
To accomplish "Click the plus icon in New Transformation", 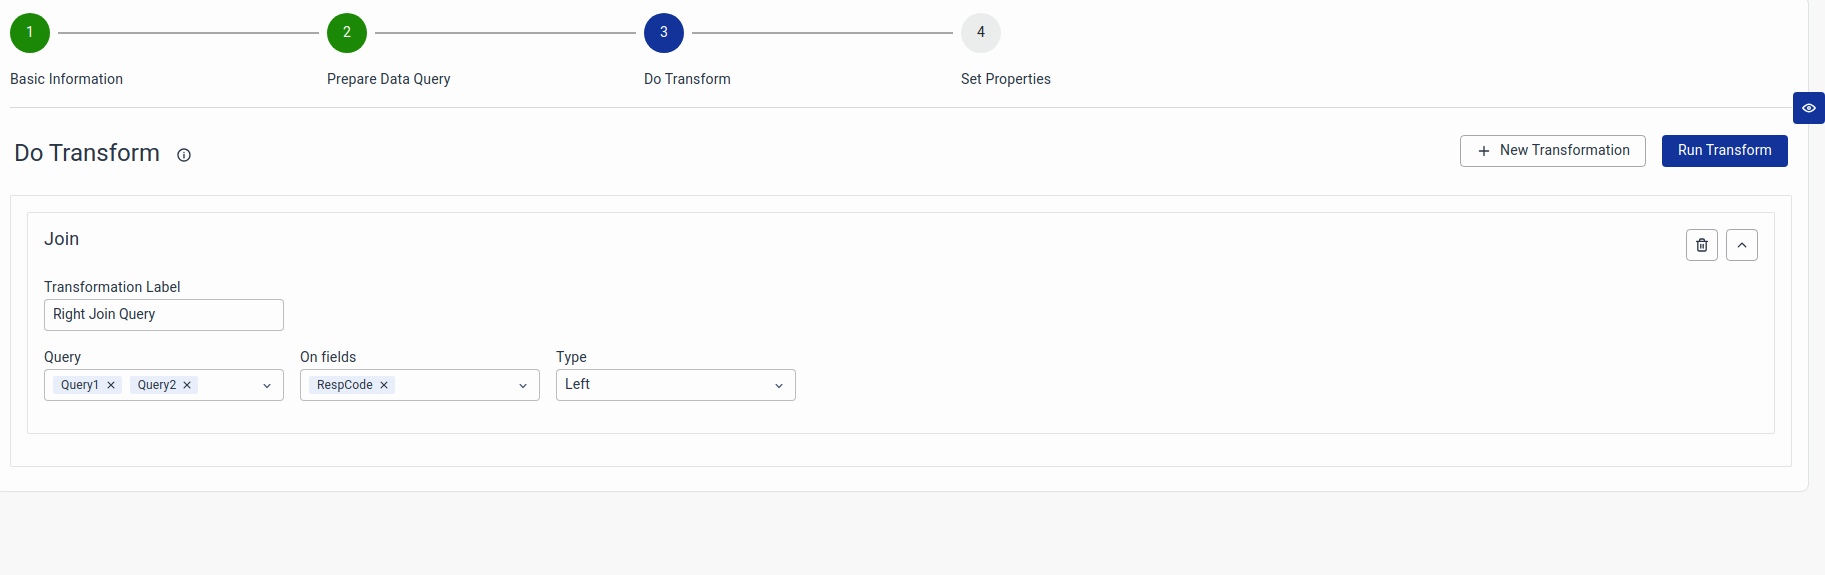I will click(1484, 151).
